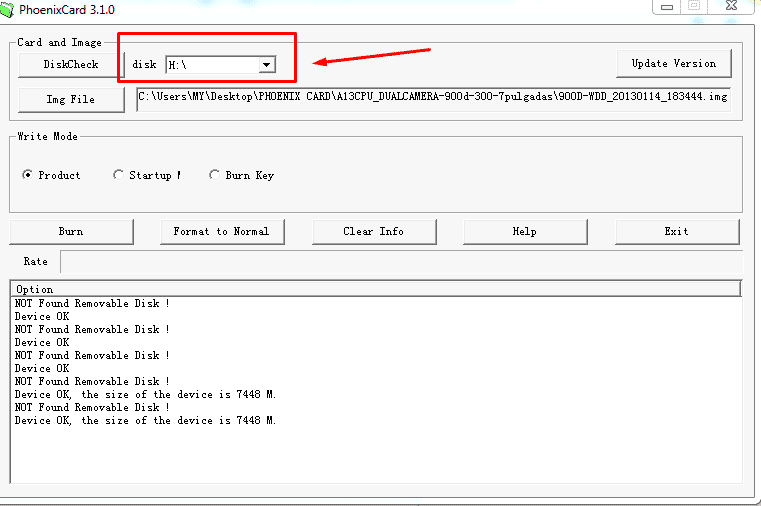Click the Clear Info button
The image size is (761, 506).
(x=374, y=231)
